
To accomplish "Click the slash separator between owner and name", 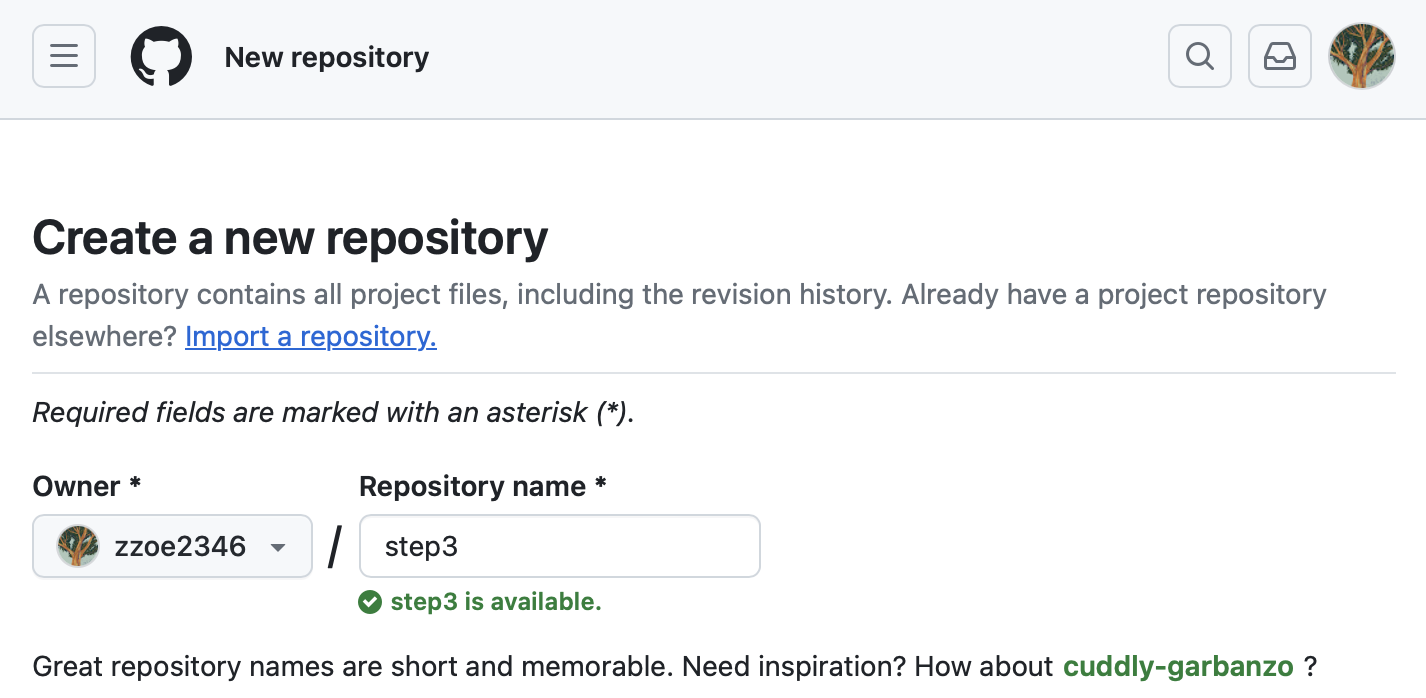I will (x=335, y=547).
